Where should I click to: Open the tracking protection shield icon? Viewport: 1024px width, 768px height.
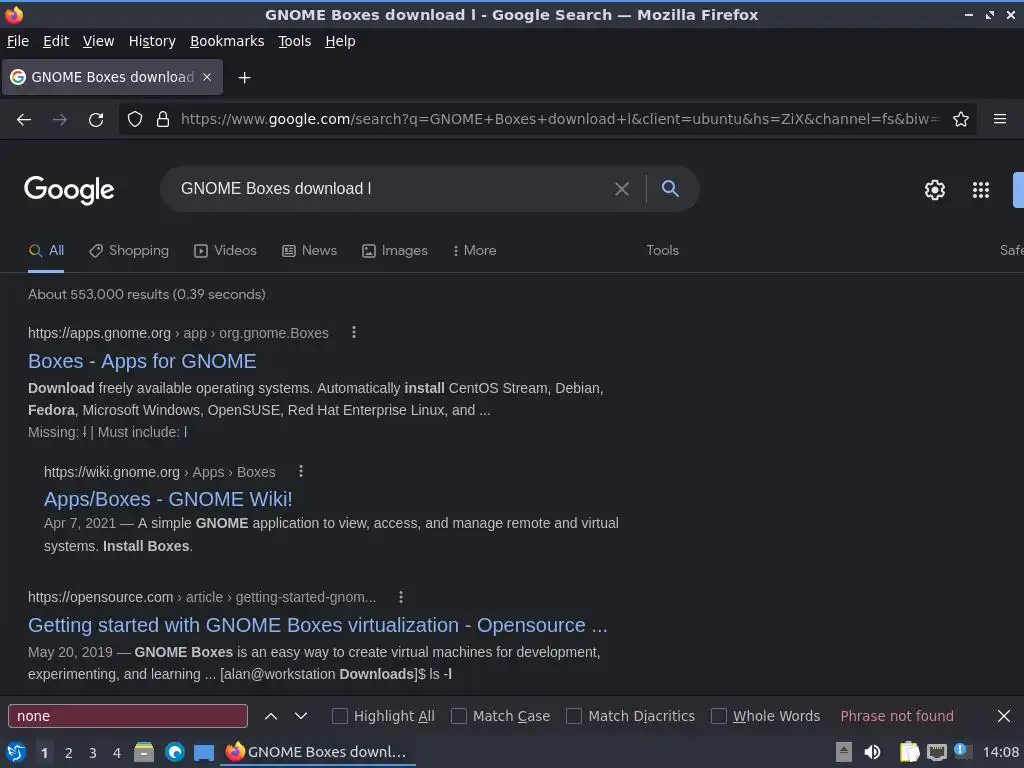coord(135,120)
